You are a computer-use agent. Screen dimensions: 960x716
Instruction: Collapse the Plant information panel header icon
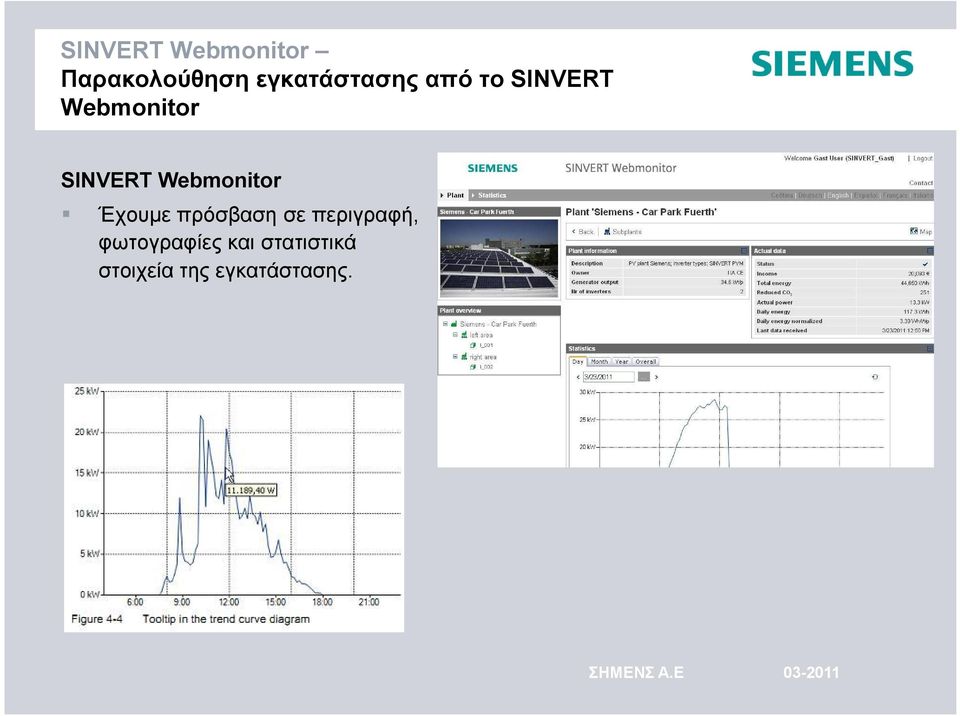coord(744,251)
